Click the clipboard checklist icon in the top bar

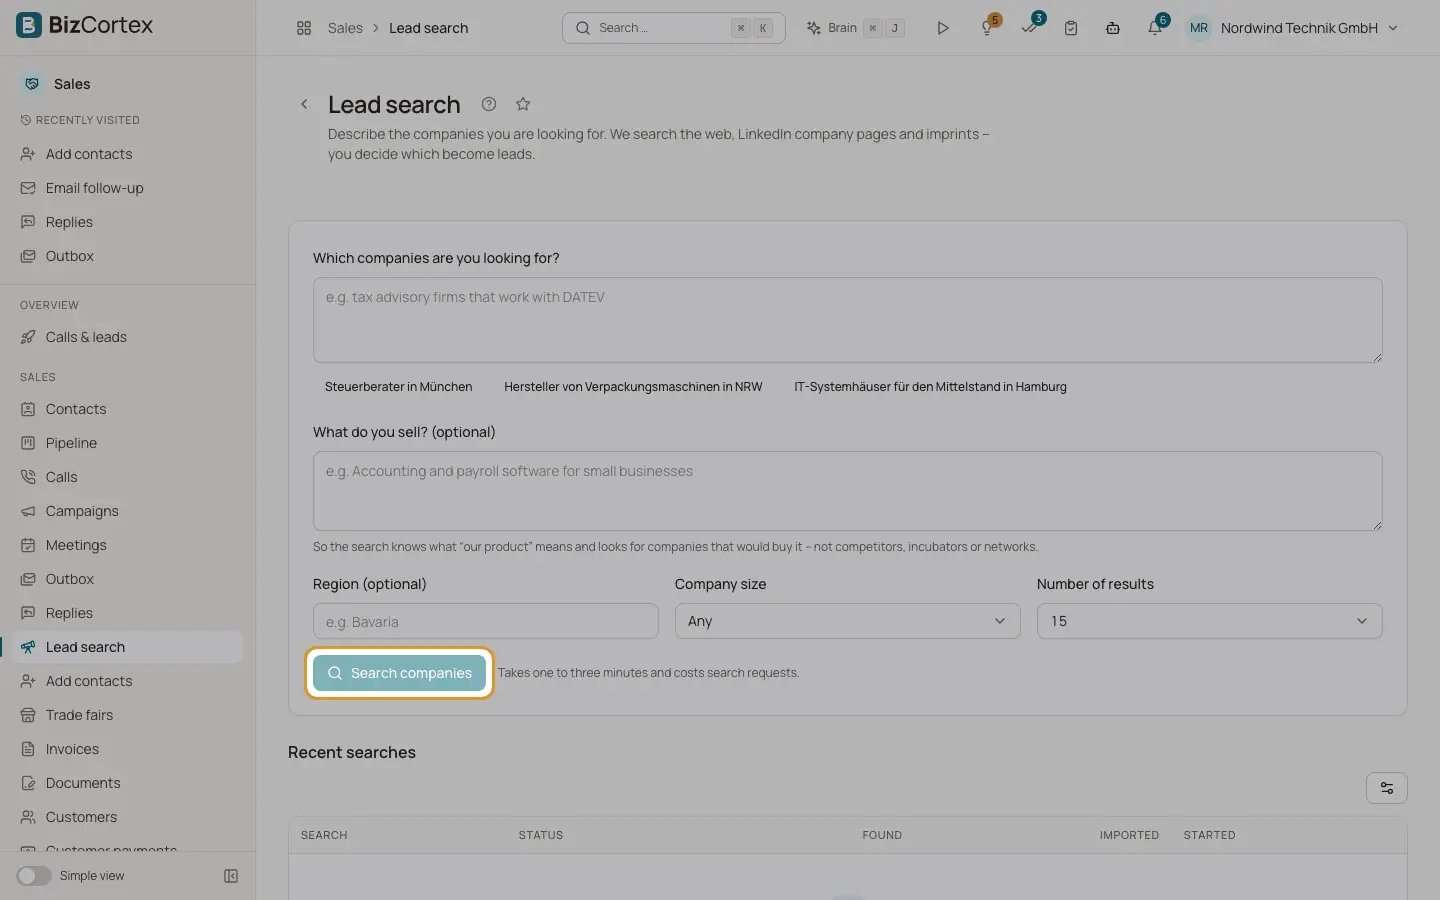pyautogui.click(x=1071, y=28)
